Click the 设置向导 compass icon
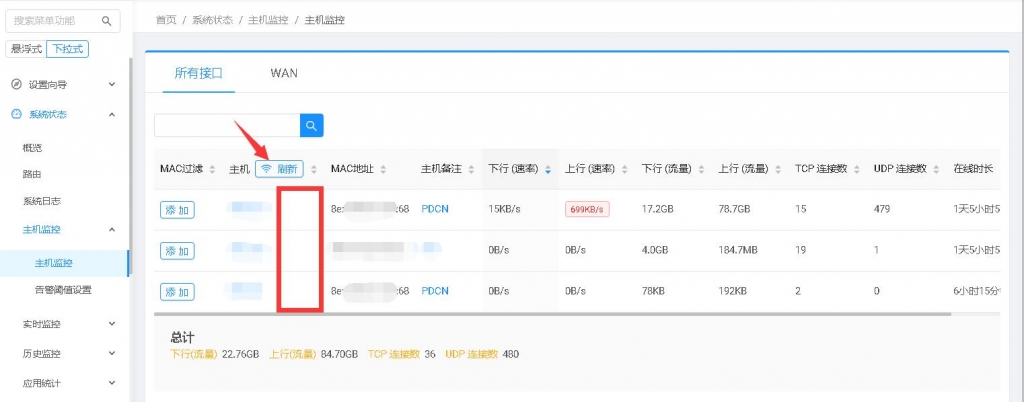 click(16, 85)
